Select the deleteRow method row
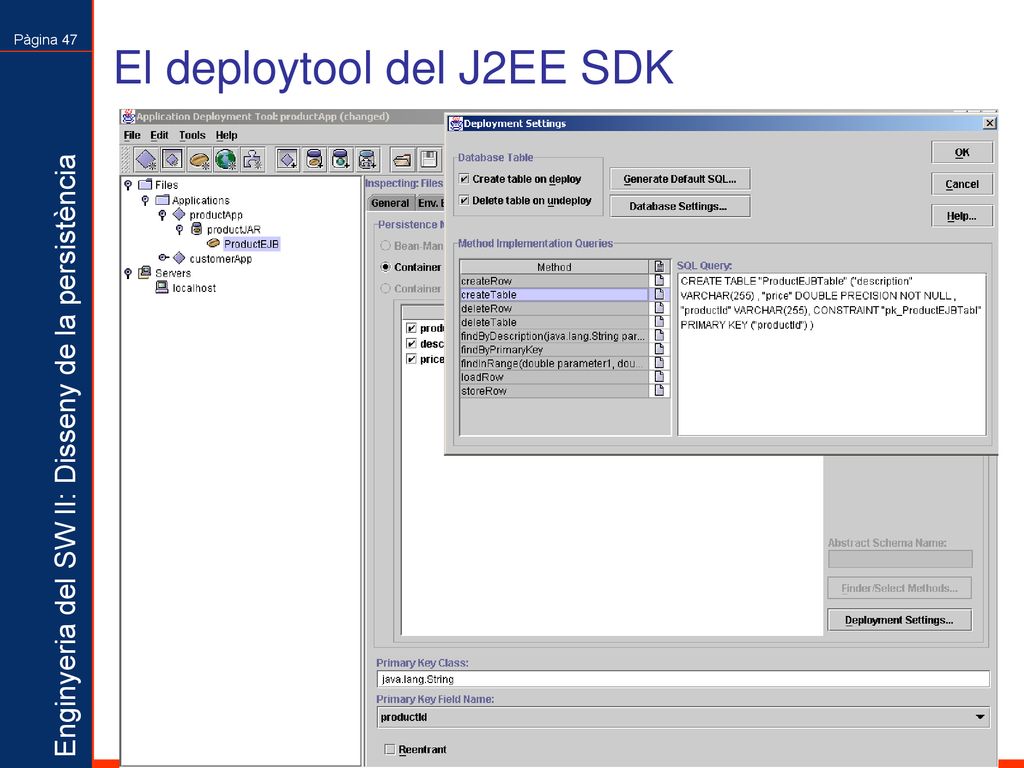The width and height of the screenshot is (1024, 768). tap(554, 308)
